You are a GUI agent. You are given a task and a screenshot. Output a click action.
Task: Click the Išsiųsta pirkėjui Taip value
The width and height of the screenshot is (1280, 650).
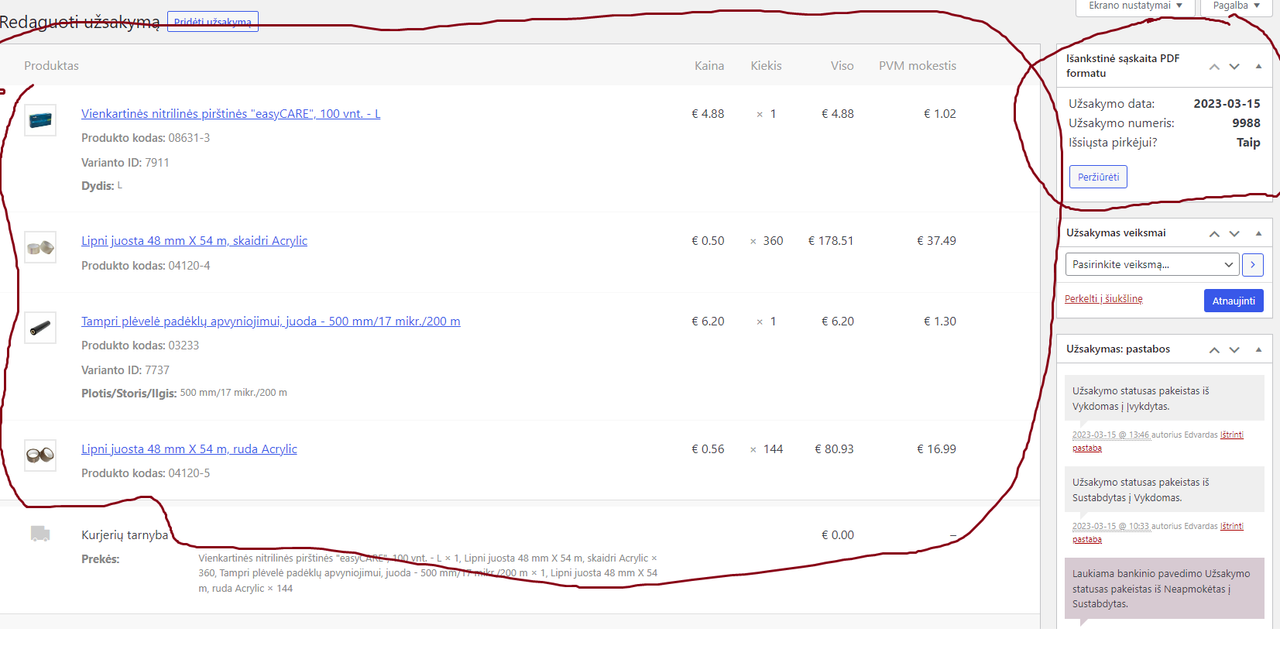1248,143
